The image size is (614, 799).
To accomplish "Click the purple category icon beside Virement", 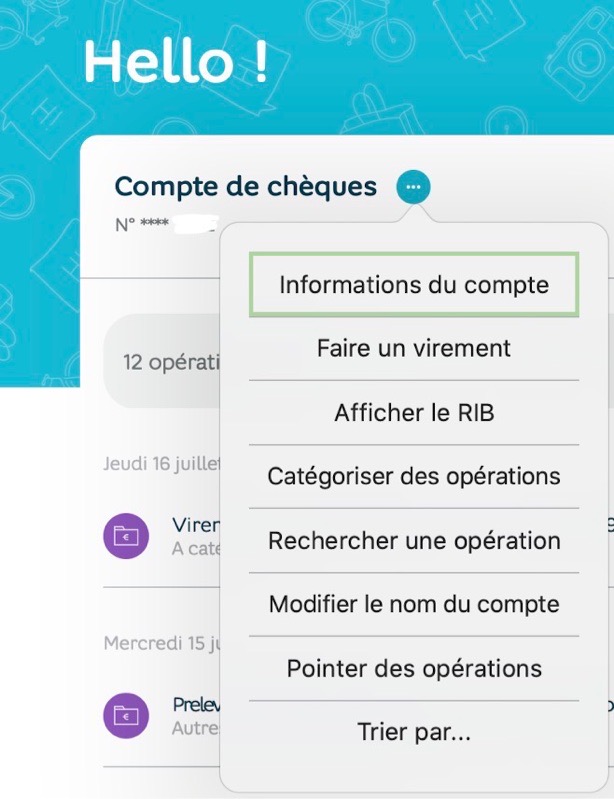I will (x=127, y=537).
